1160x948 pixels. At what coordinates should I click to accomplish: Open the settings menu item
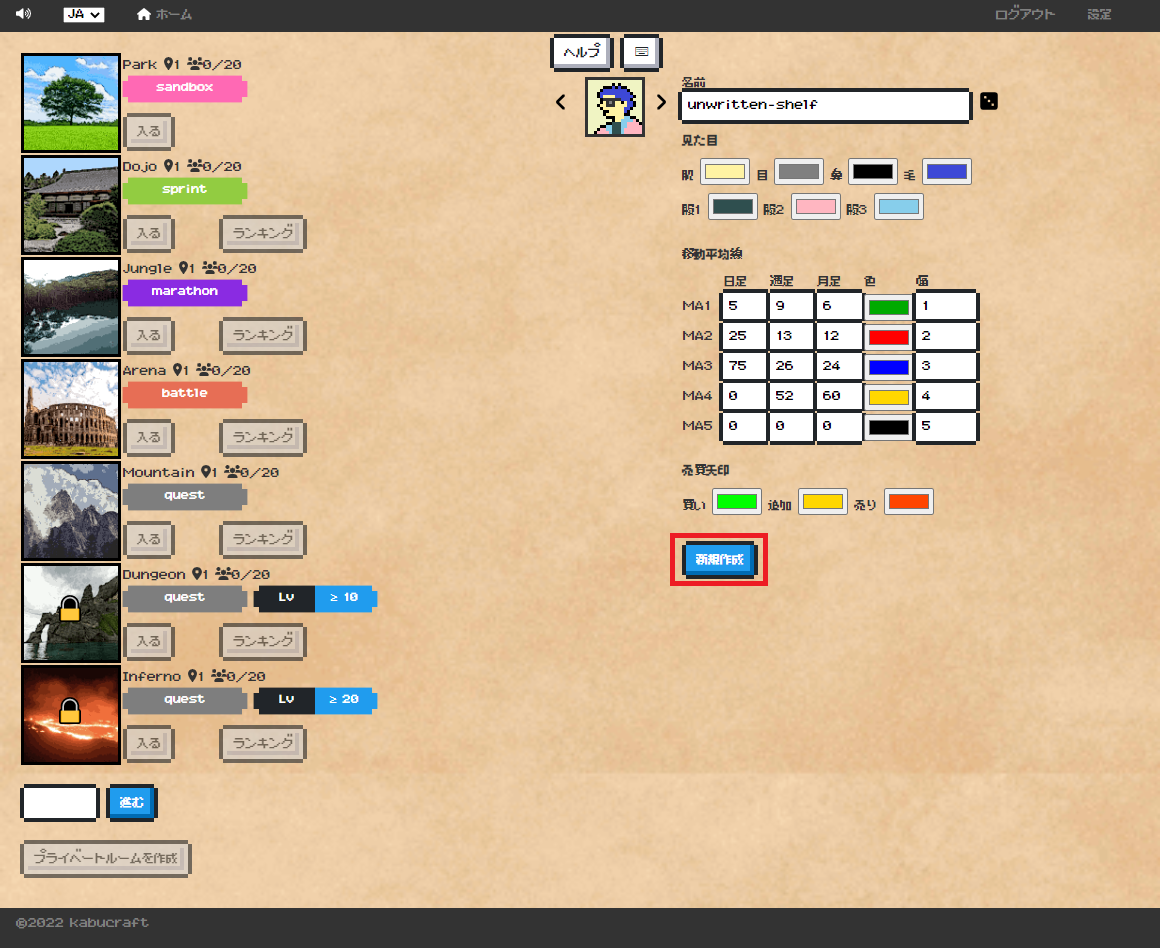pos(1099,15)
